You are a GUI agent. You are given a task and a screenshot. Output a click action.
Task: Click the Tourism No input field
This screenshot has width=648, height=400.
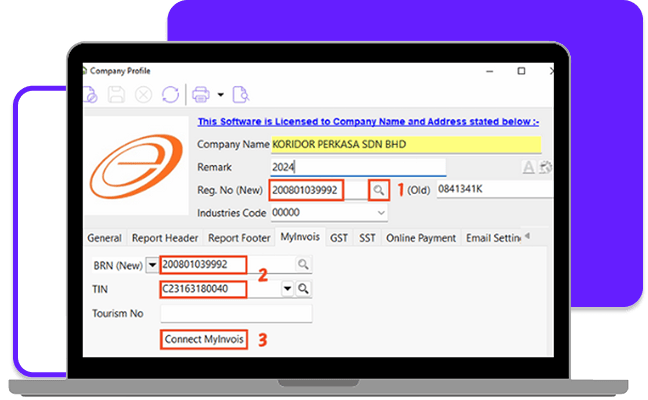click(x=236, y=314)
